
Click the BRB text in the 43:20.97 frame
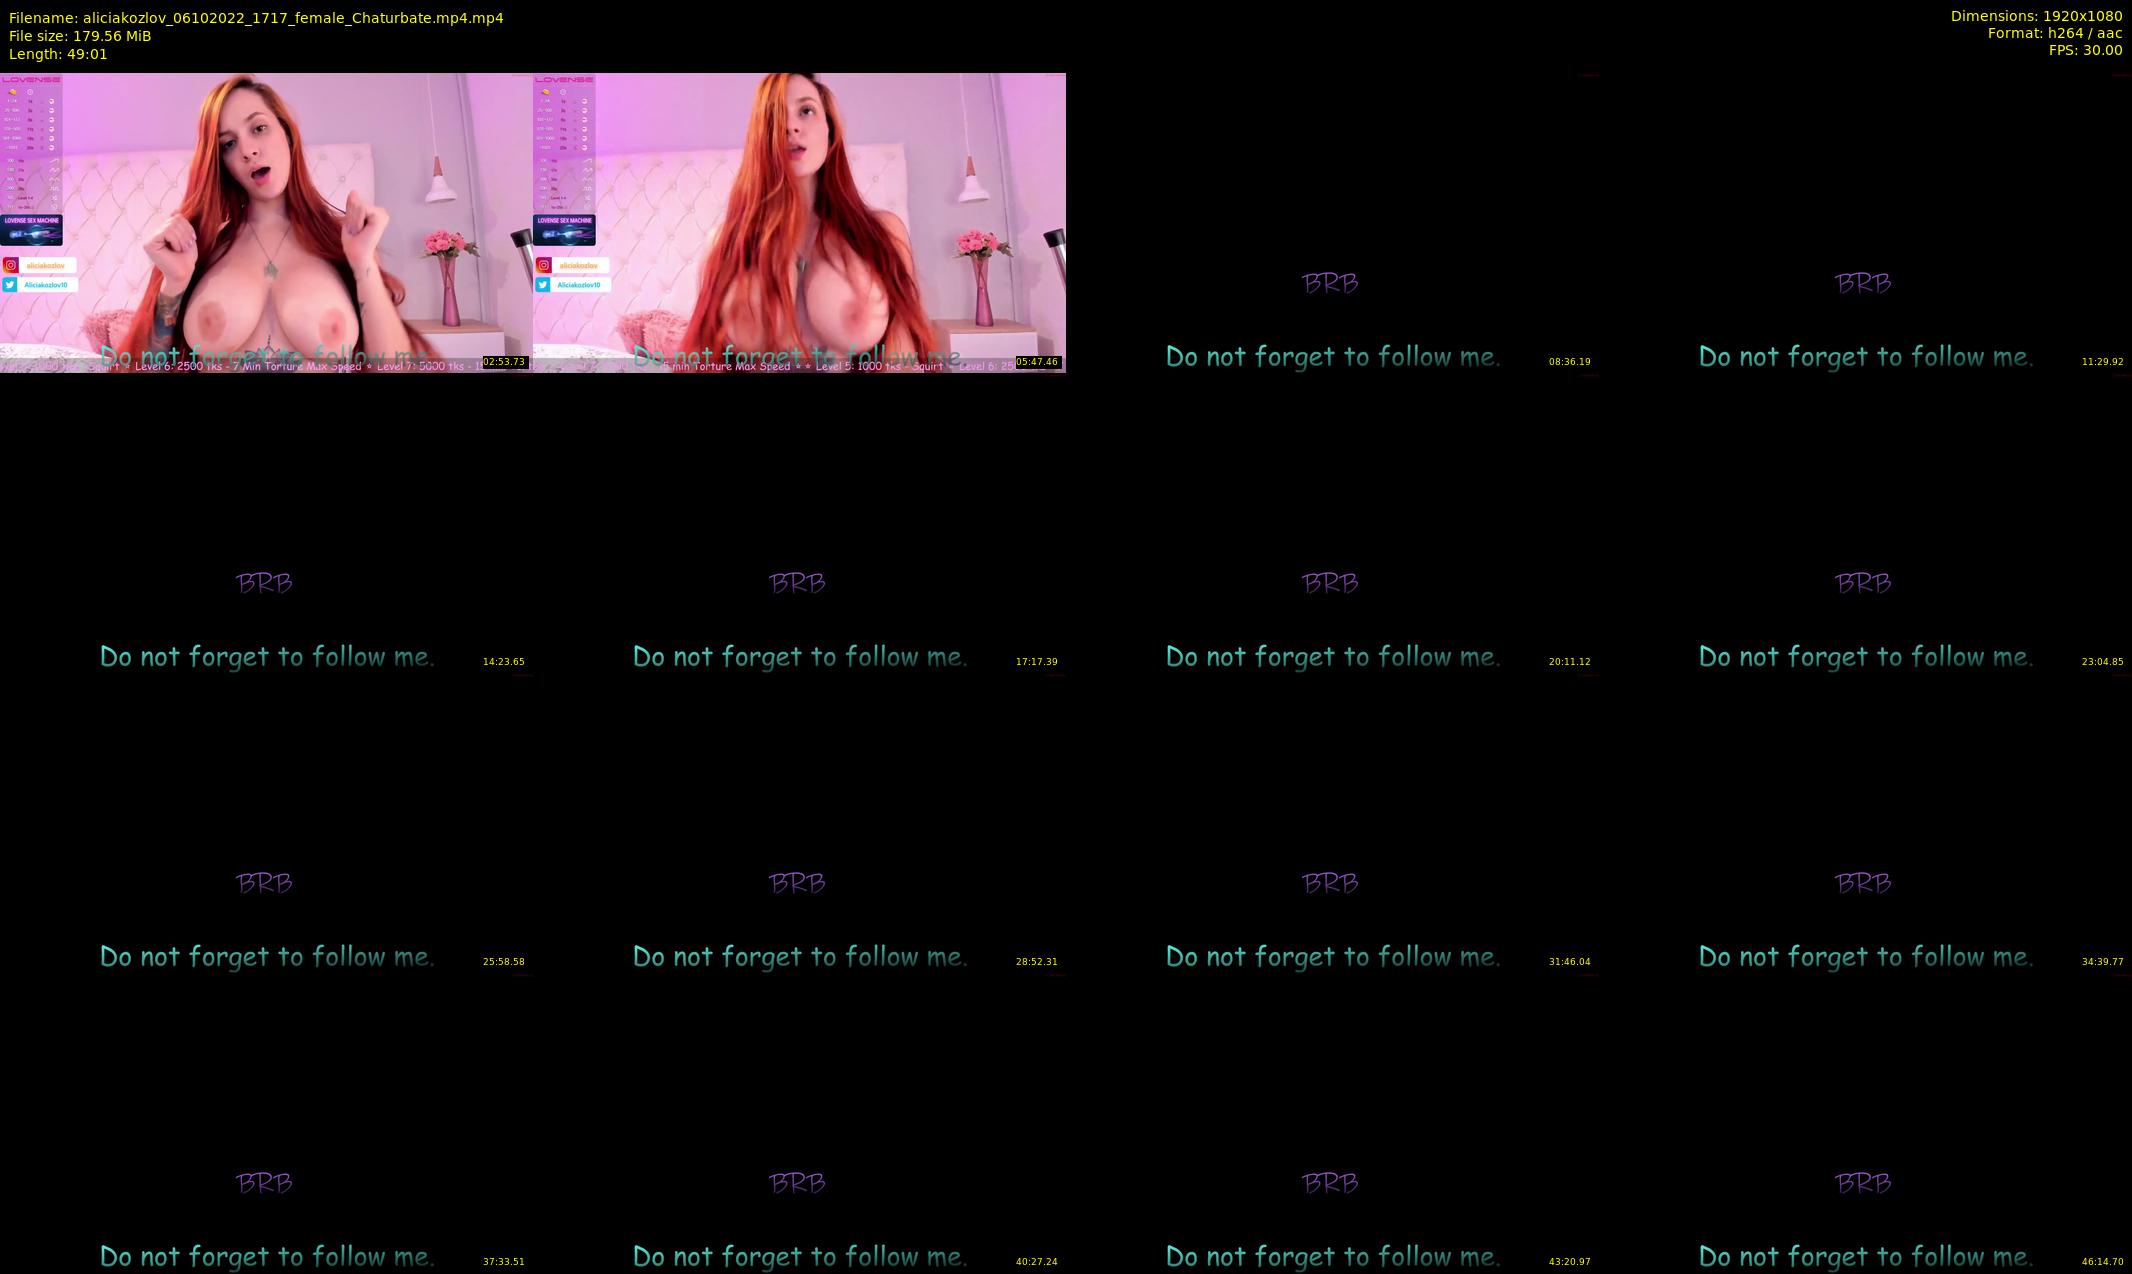(1330, 1184)
